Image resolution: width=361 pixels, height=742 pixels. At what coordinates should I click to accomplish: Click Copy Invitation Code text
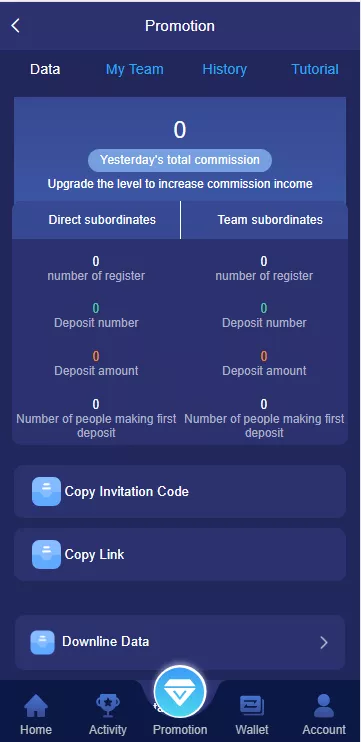tap(127, 491)
